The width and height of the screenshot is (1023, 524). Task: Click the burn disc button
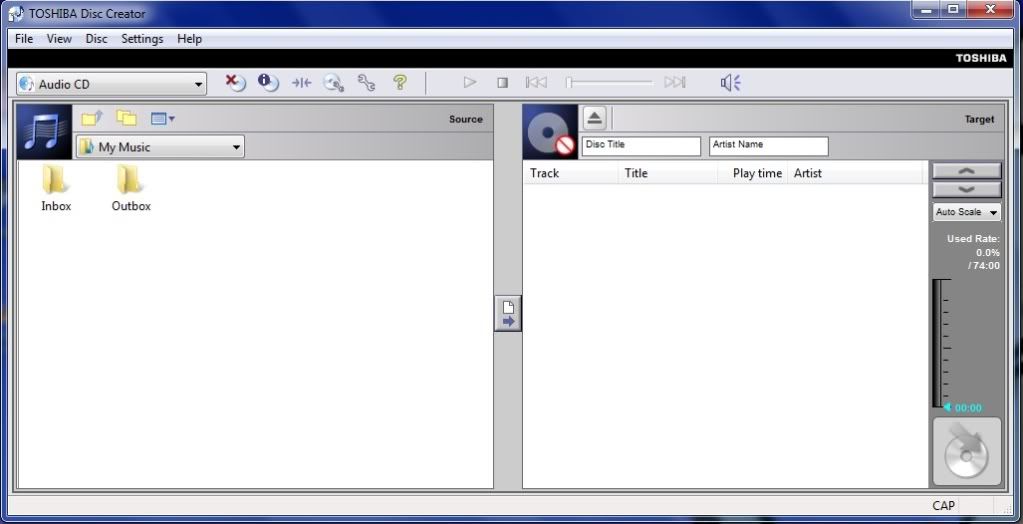click(966, 451)
